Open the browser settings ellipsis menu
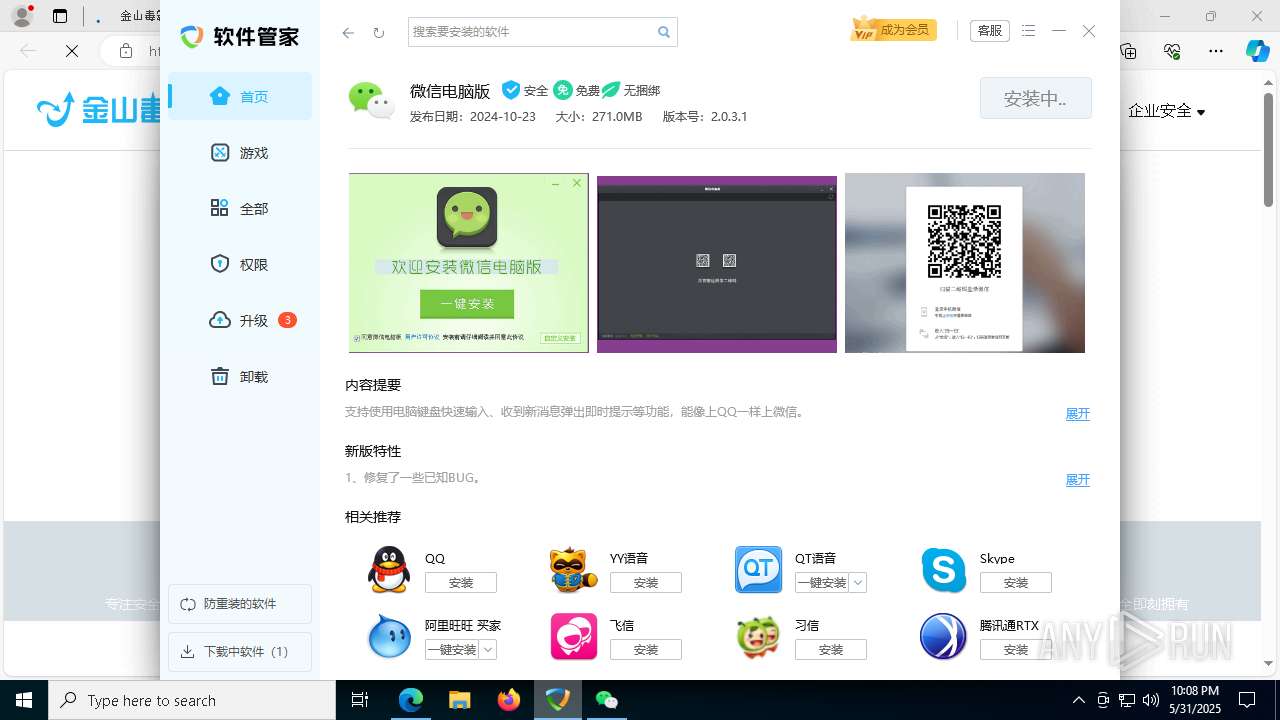1280x720 pixels. [x=1216, y=51]
